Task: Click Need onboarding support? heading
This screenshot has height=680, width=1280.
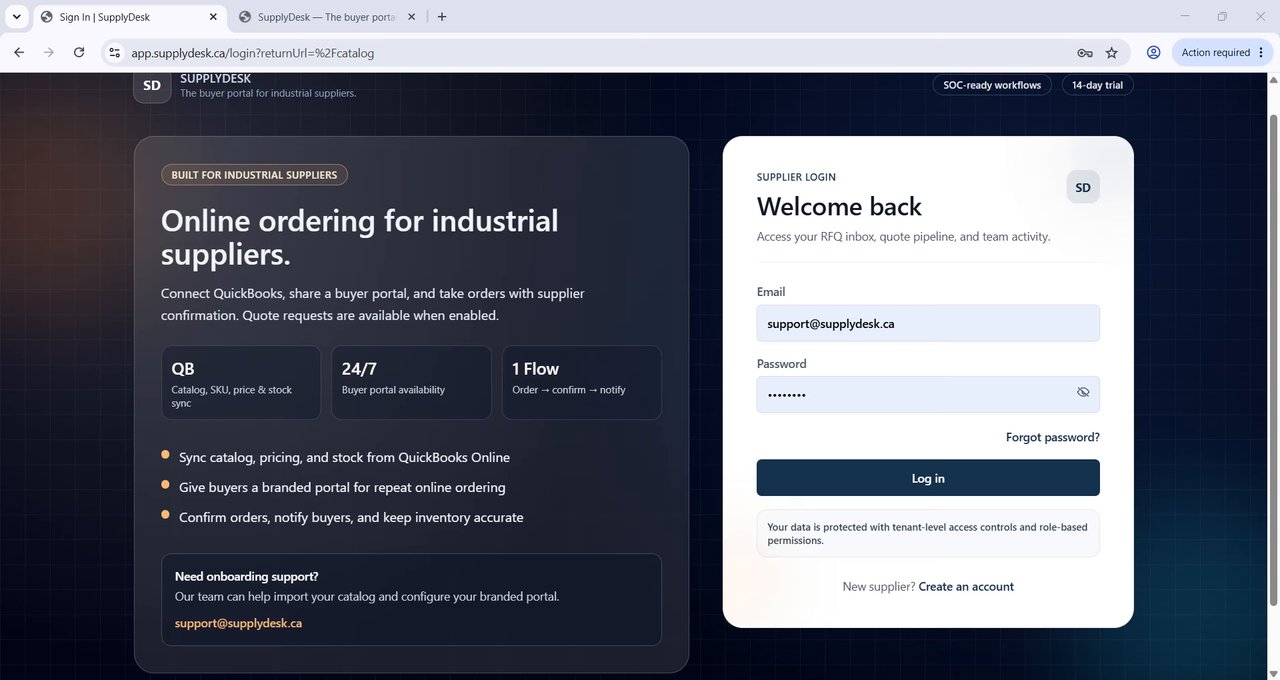Action: pyautogui.click(x=246, y=576)
